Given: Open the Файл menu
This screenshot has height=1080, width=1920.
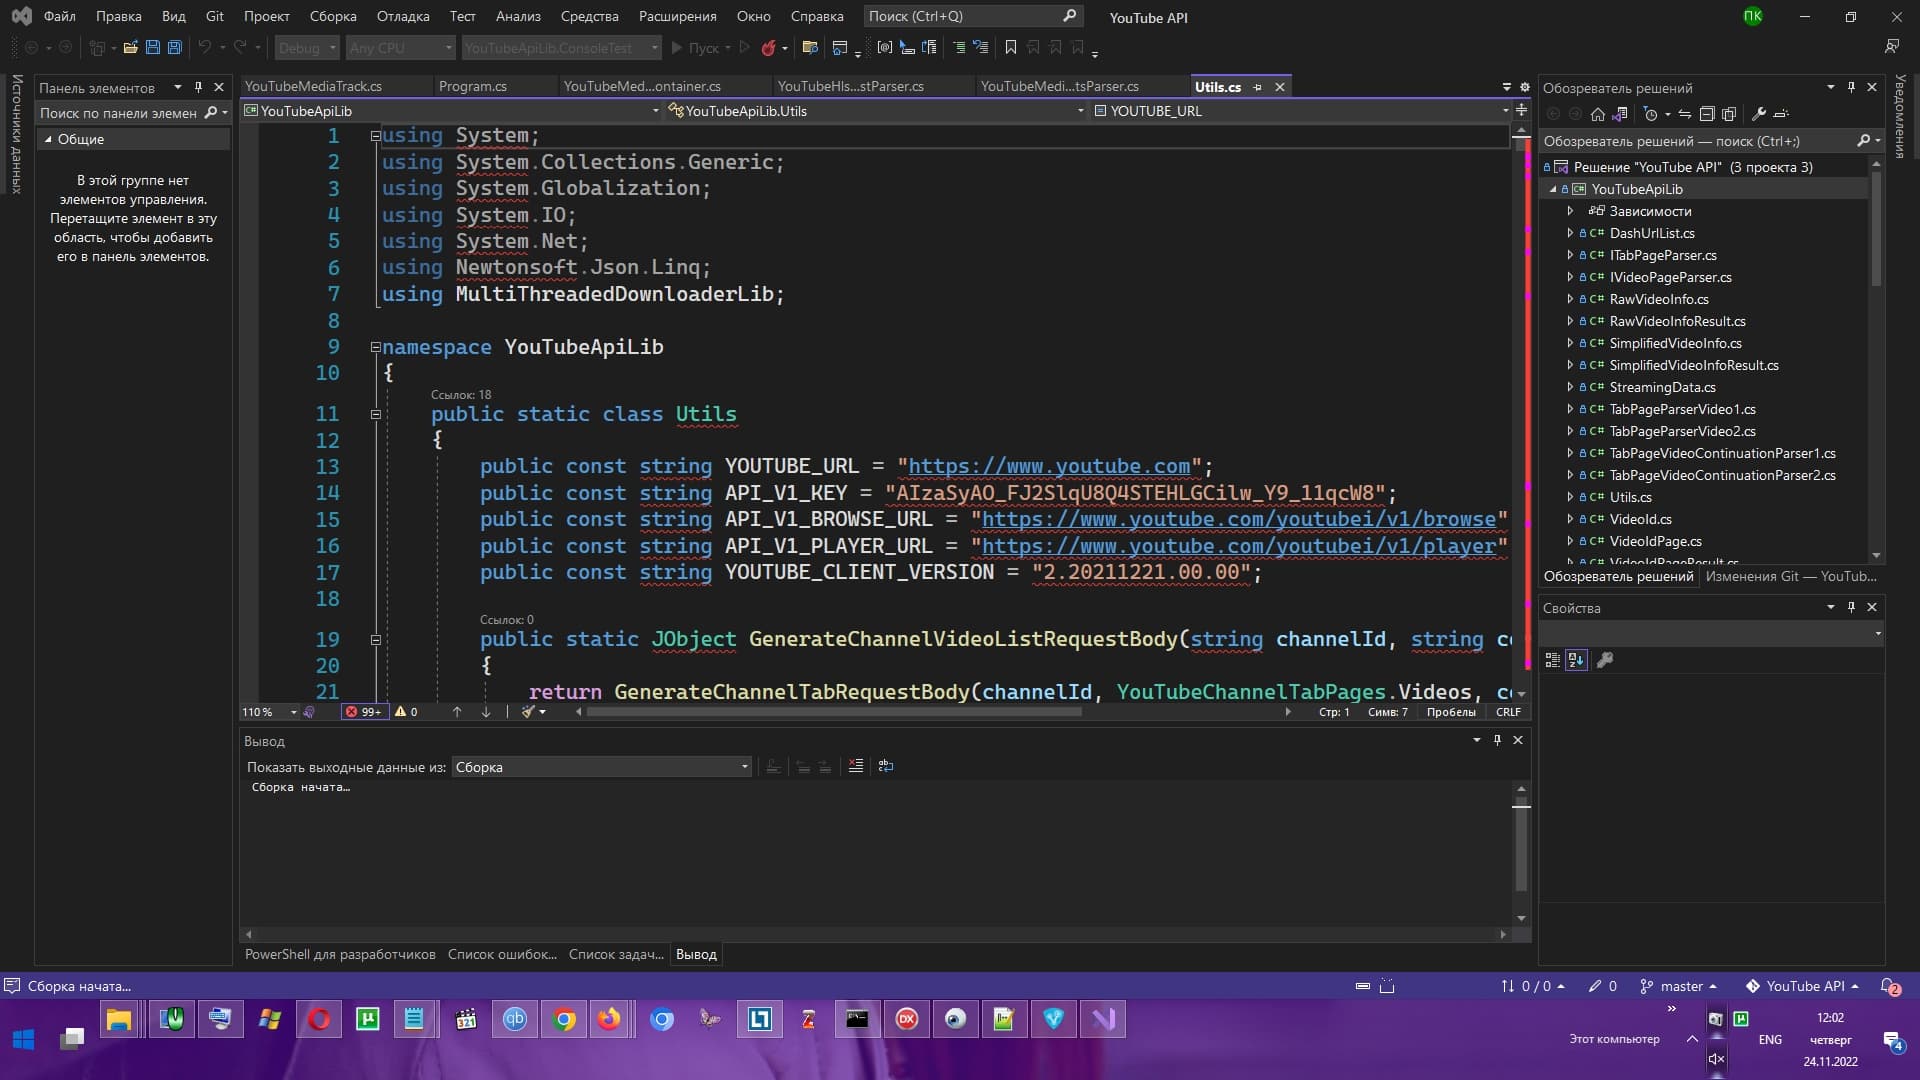Looking at the screenshot, I should 60,16.
